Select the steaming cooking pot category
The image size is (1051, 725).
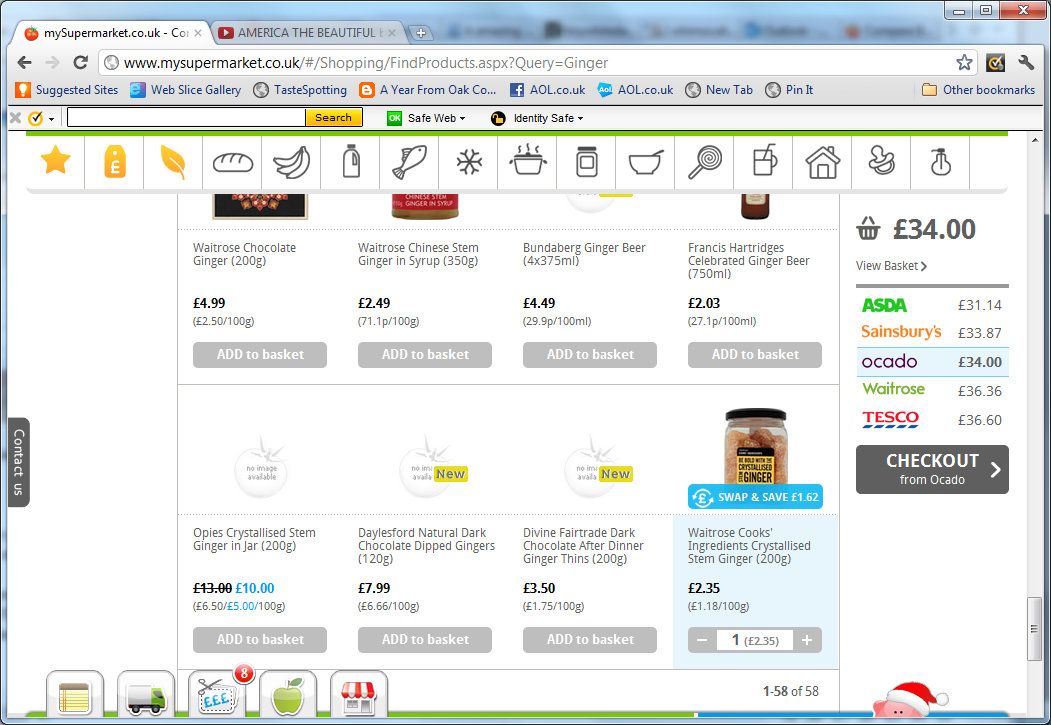(x=528, y=161)
